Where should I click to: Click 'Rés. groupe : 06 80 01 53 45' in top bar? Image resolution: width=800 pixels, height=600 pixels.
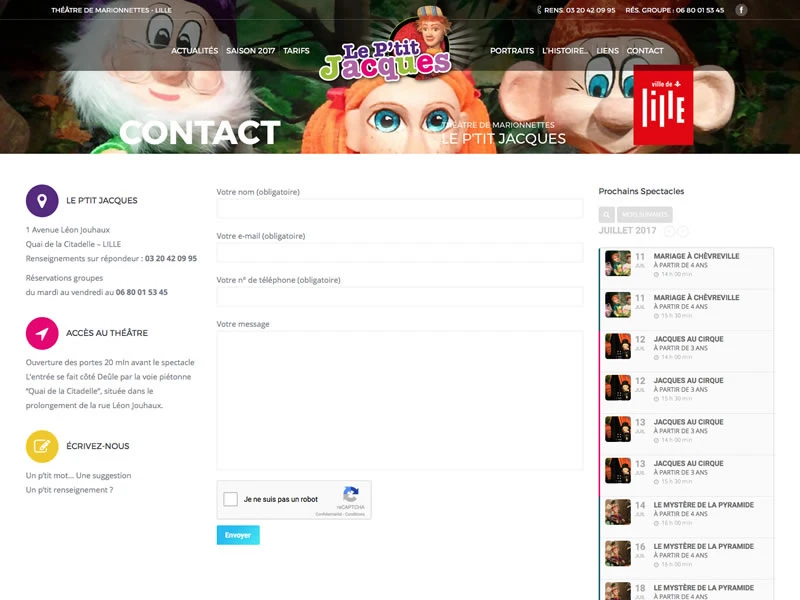tap(674, 10)
